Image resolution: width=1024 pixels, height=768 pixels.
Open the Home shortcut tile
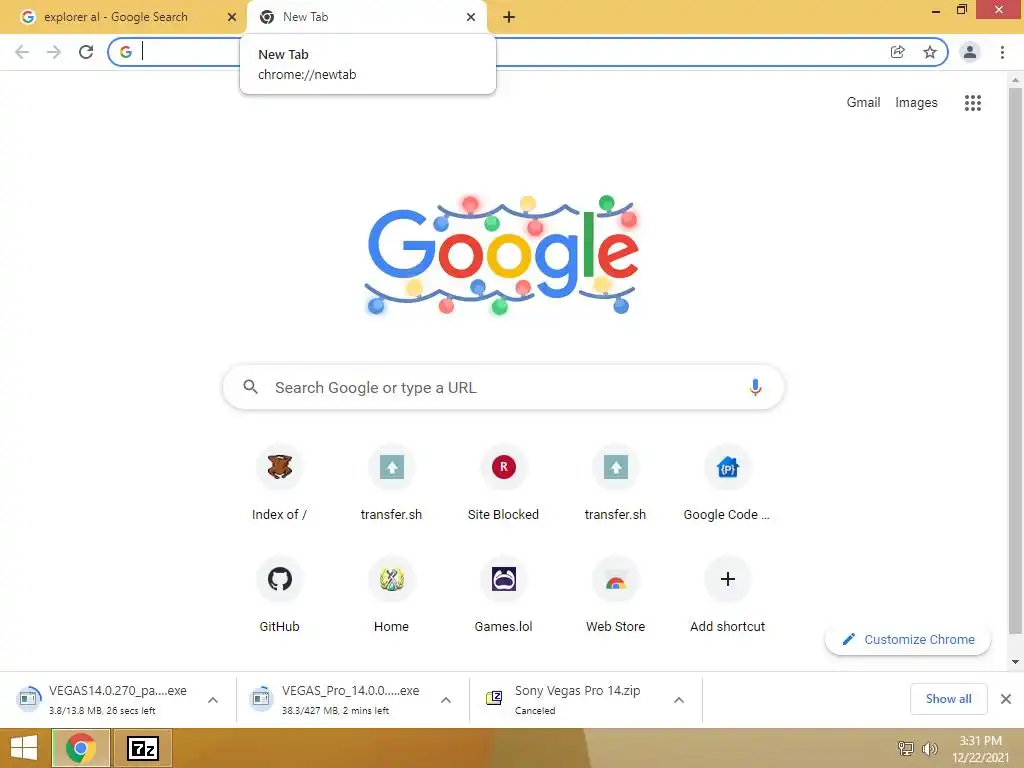(391, 595)
